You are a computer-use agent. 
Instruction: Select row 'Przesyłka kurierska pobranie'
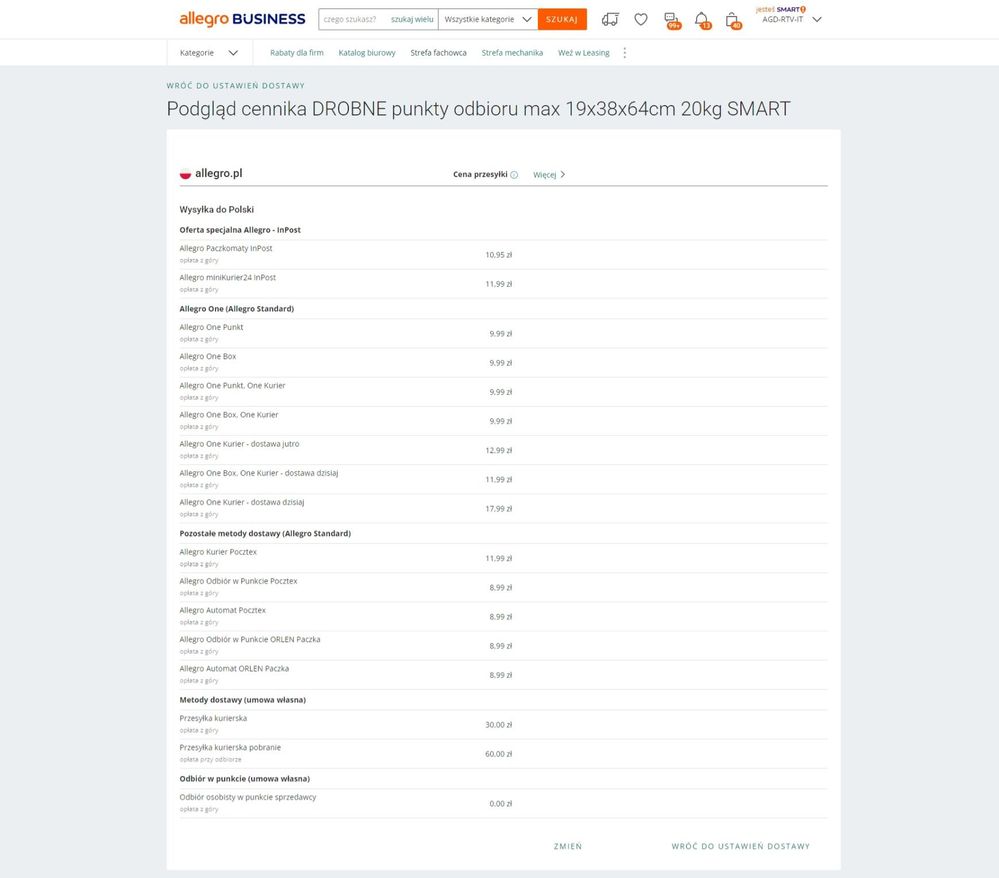coord(503,754)
